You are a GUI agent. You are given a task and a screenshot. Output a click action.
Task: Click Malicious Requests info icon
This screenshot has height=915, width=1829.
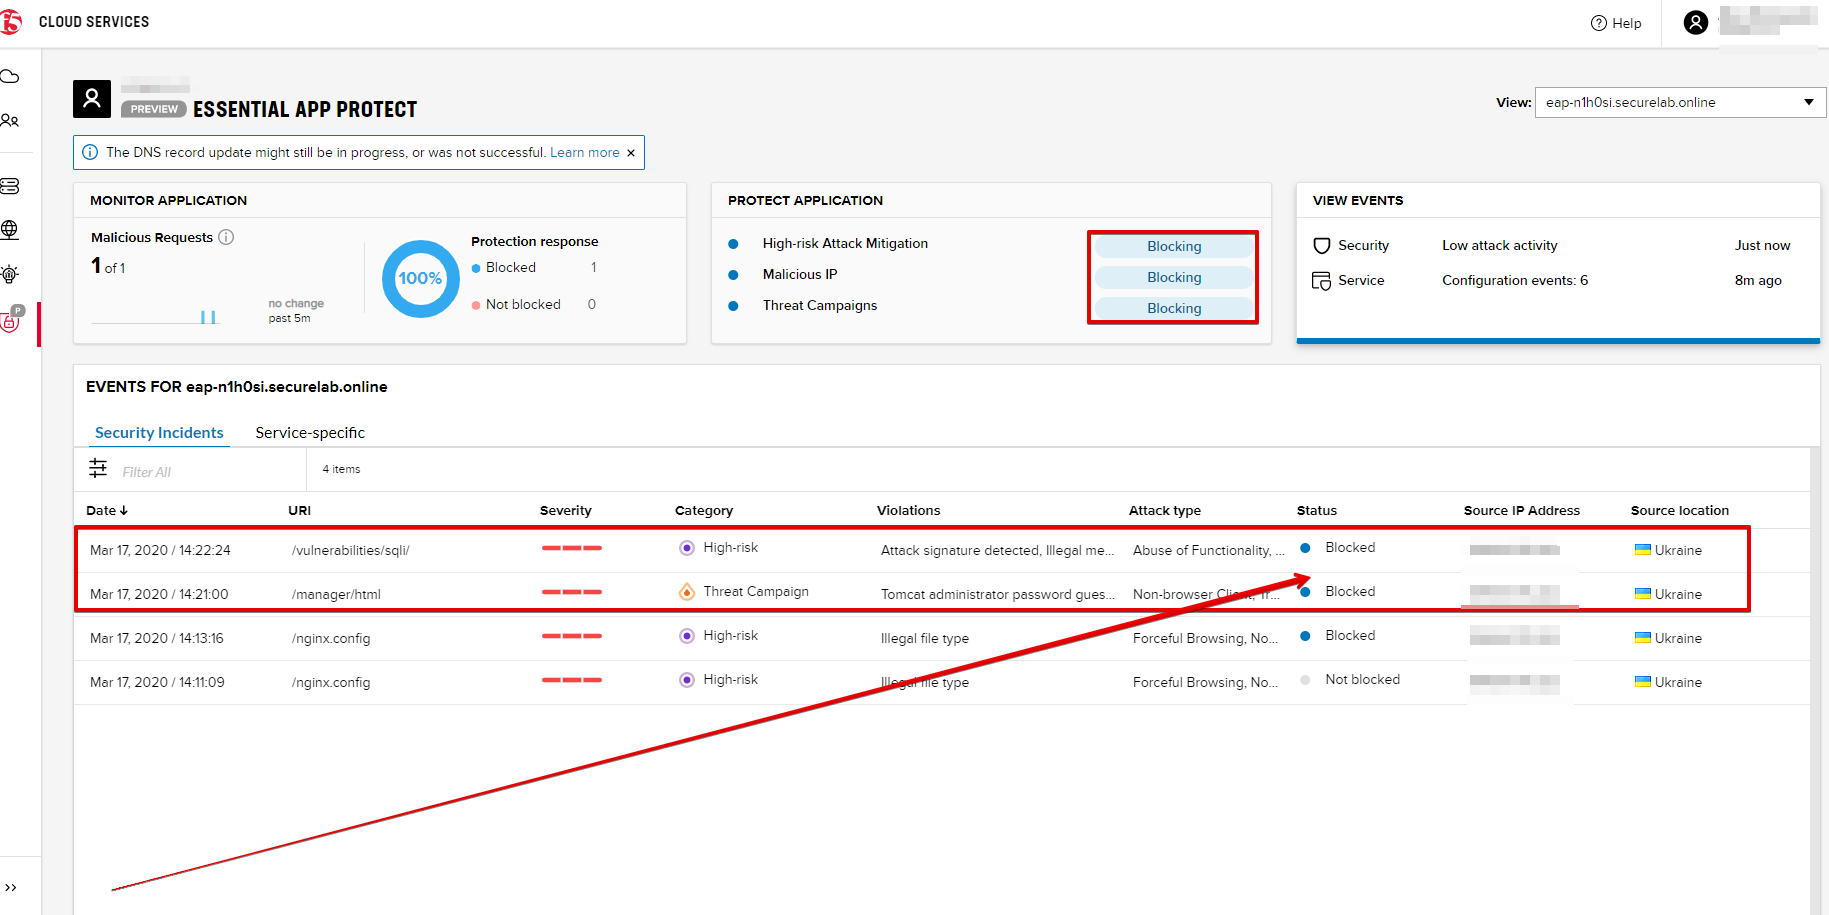coord(226,237)
